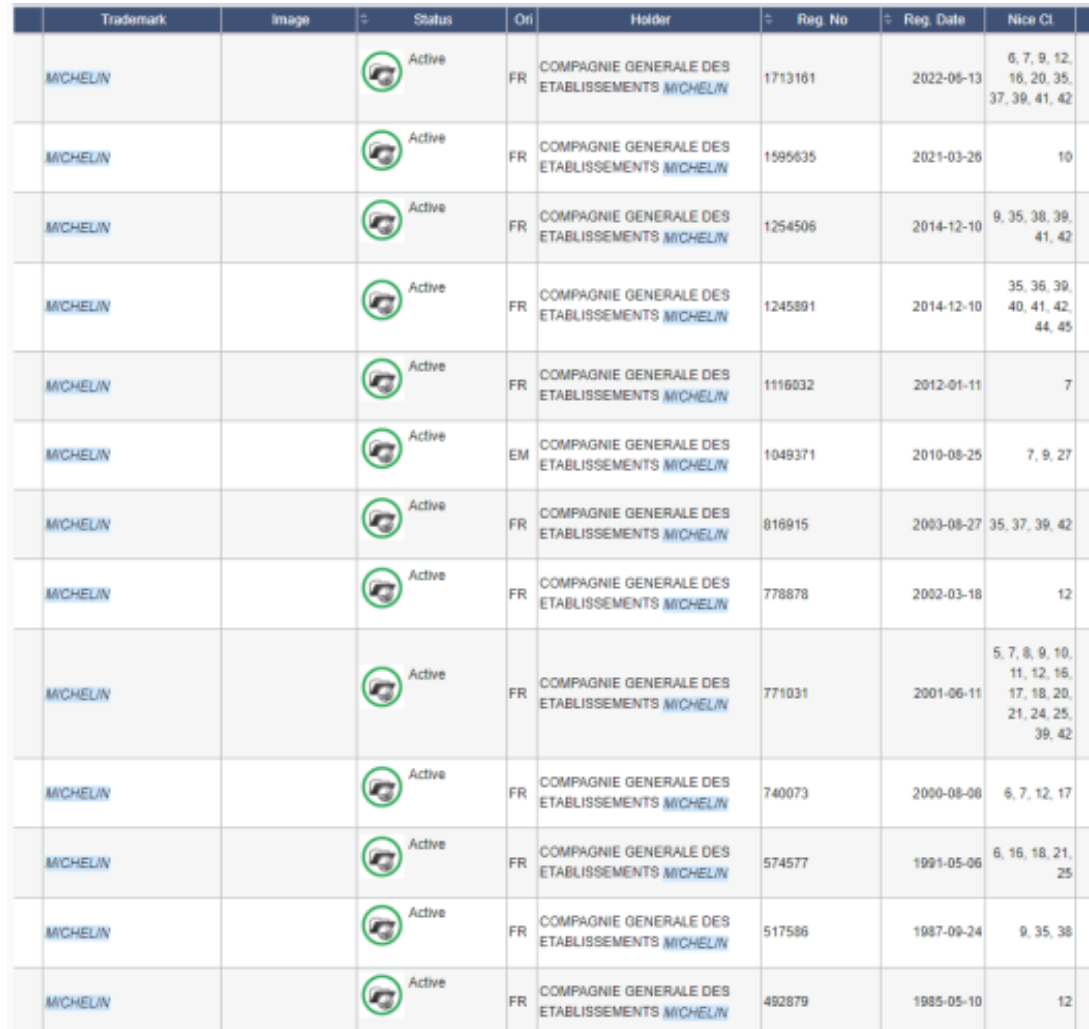Click the registration date 2022-06-13
The width and height of the screenshot is (1089, 1029).
(x=947, y=78)
